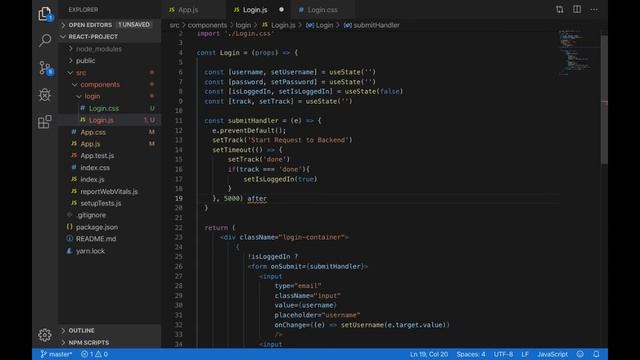
Task: Click 'setIsLoggedIn(true)' on line 17
Action: [x=280, y=179]
